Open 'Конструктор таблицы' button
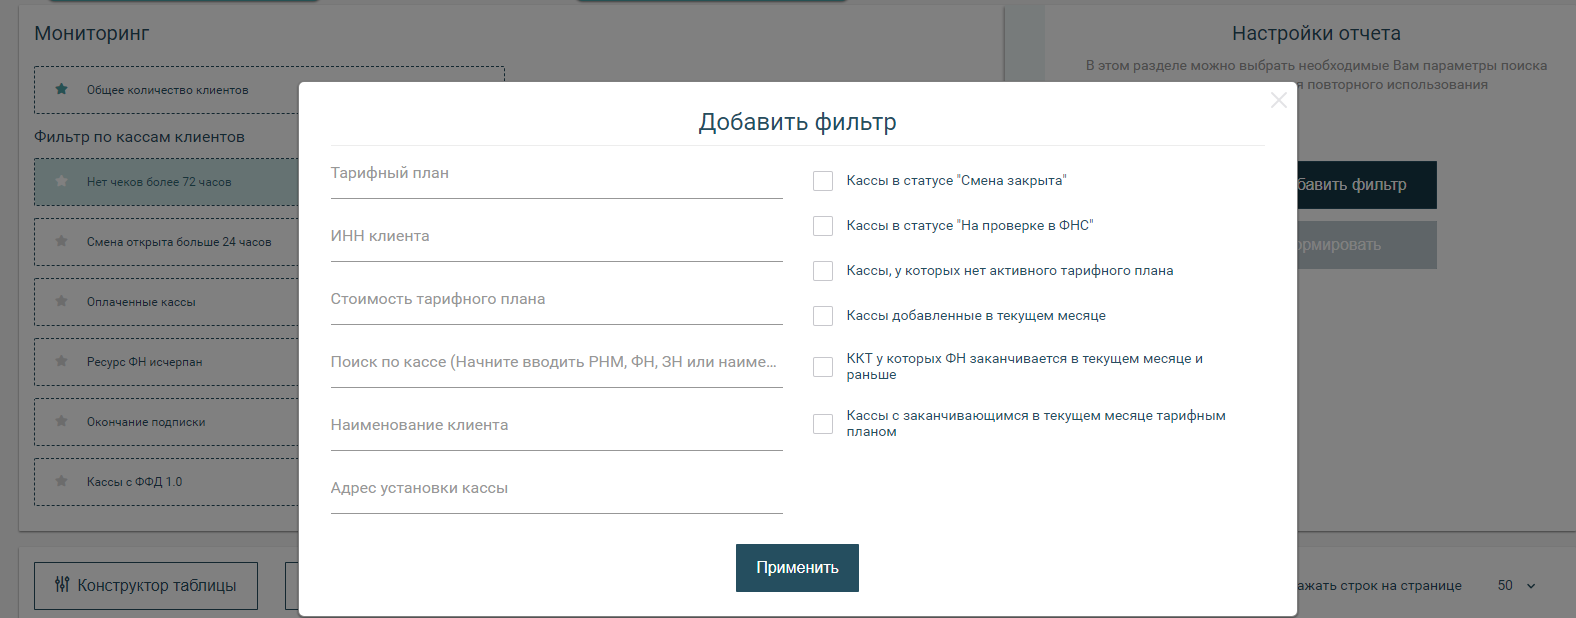This screenshot has height=618, width=1576. tap(146, 586)
